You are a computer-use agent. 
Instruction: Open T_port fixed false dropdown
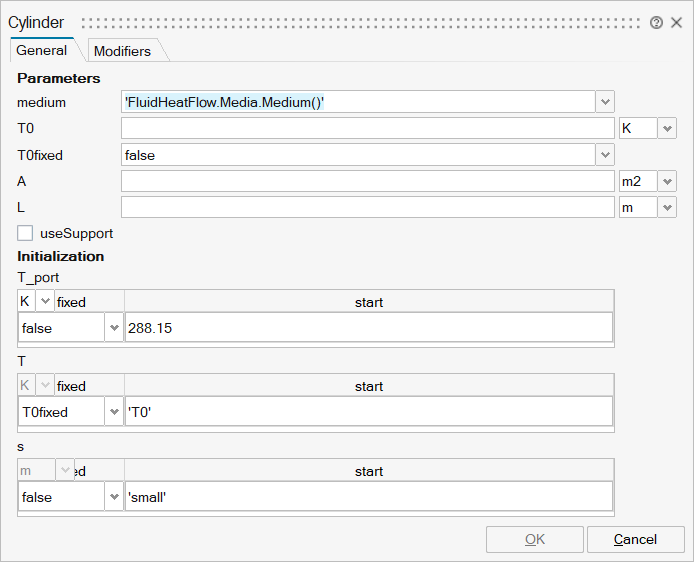pos(113,328)
